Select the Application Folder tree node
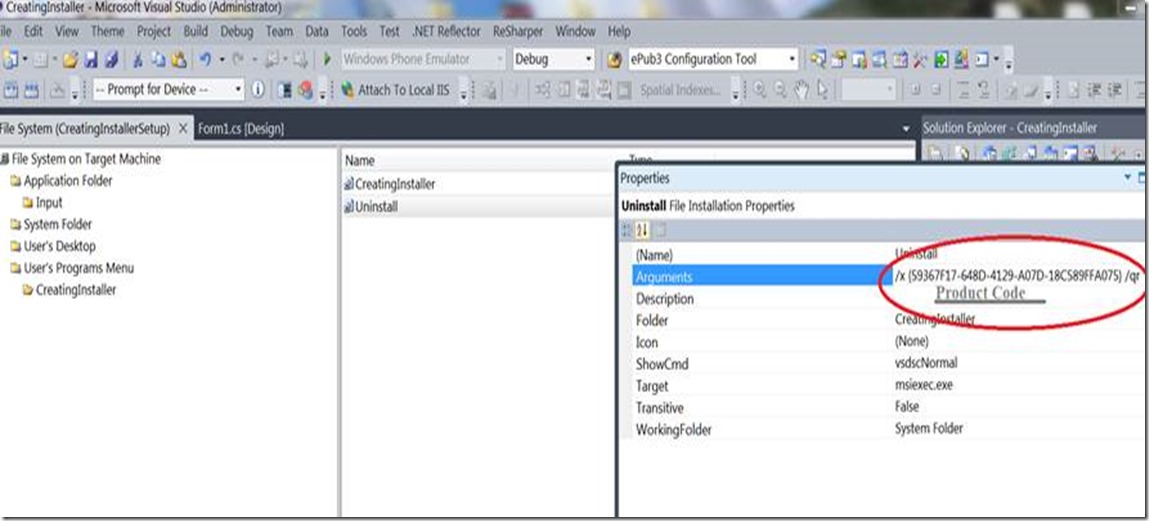This screenshot has width=1149, height=521. click(x=67, y=181)
